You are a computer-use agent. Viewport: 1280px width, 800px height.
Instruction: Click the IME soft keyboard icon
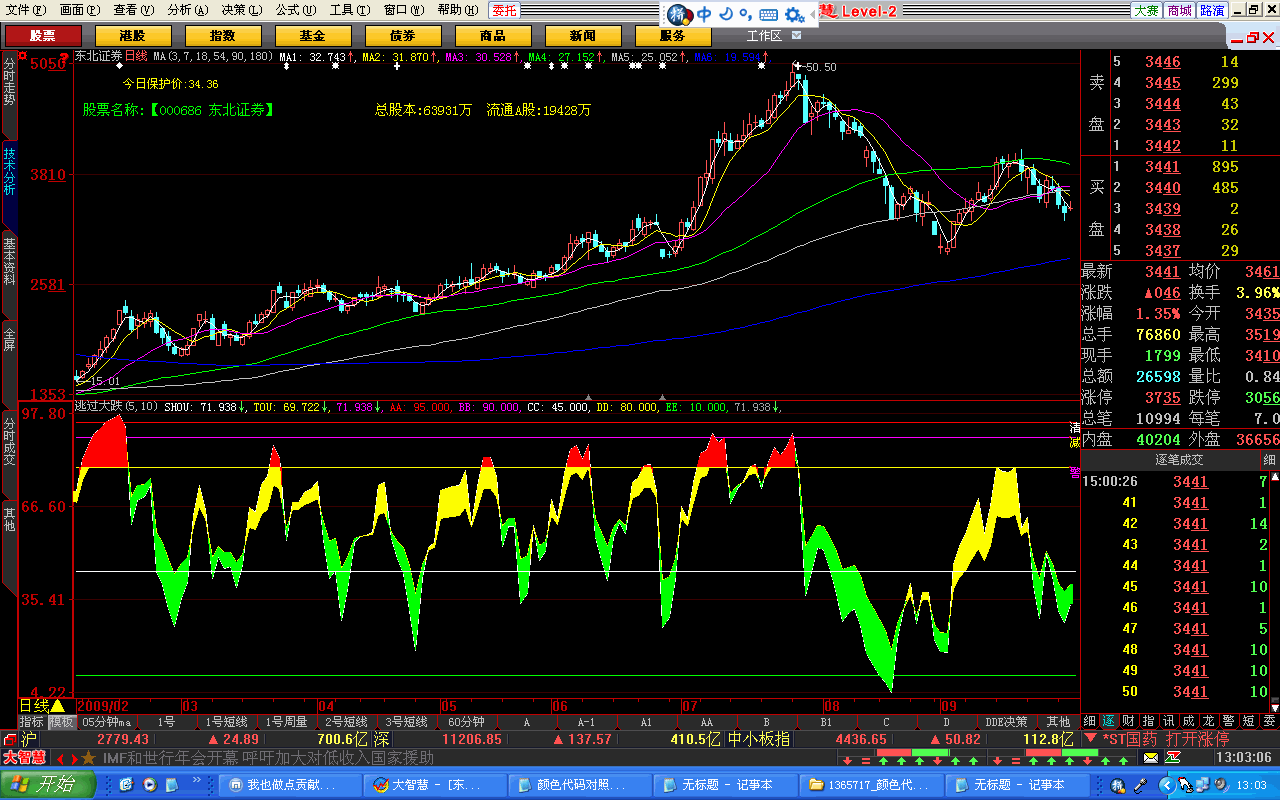(769, 14)
